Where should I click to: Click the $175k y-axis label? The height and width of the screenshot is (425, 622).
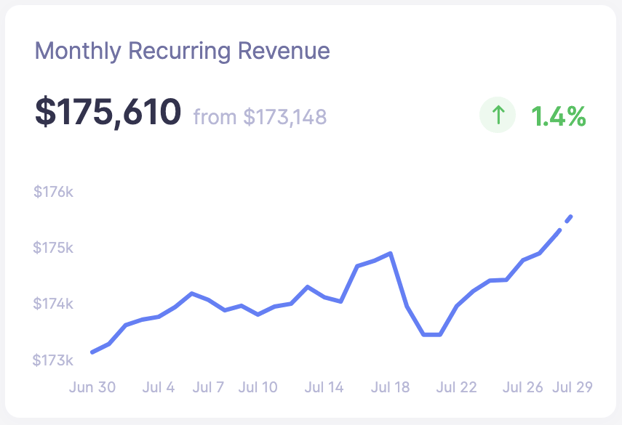point(54,248)
